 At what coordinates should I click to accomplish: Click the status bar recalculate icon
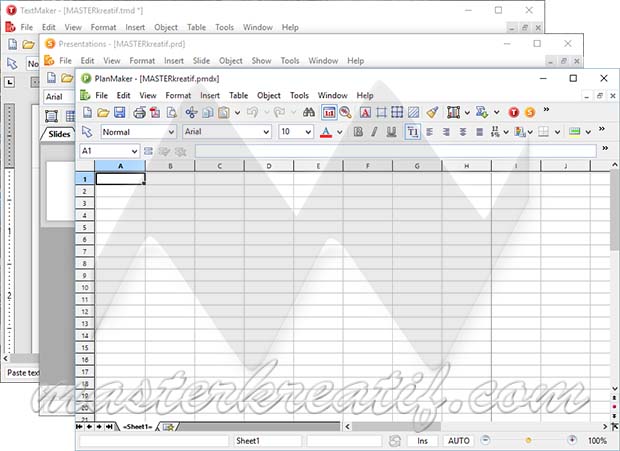click(x=395, y=441)
